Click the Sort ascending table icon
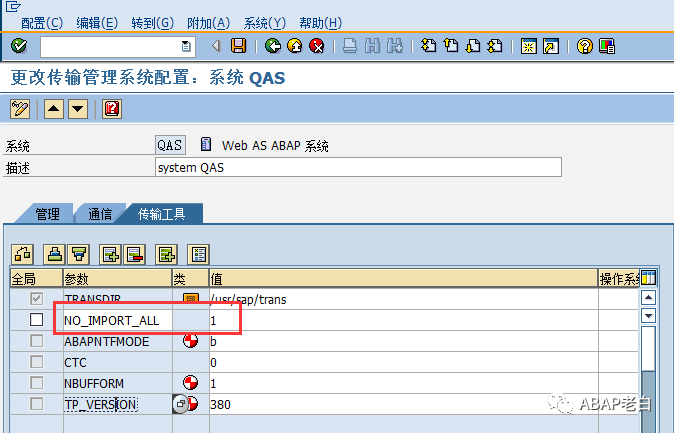The width and height of the screenshot is (674, 433). (x=54, y=254)
